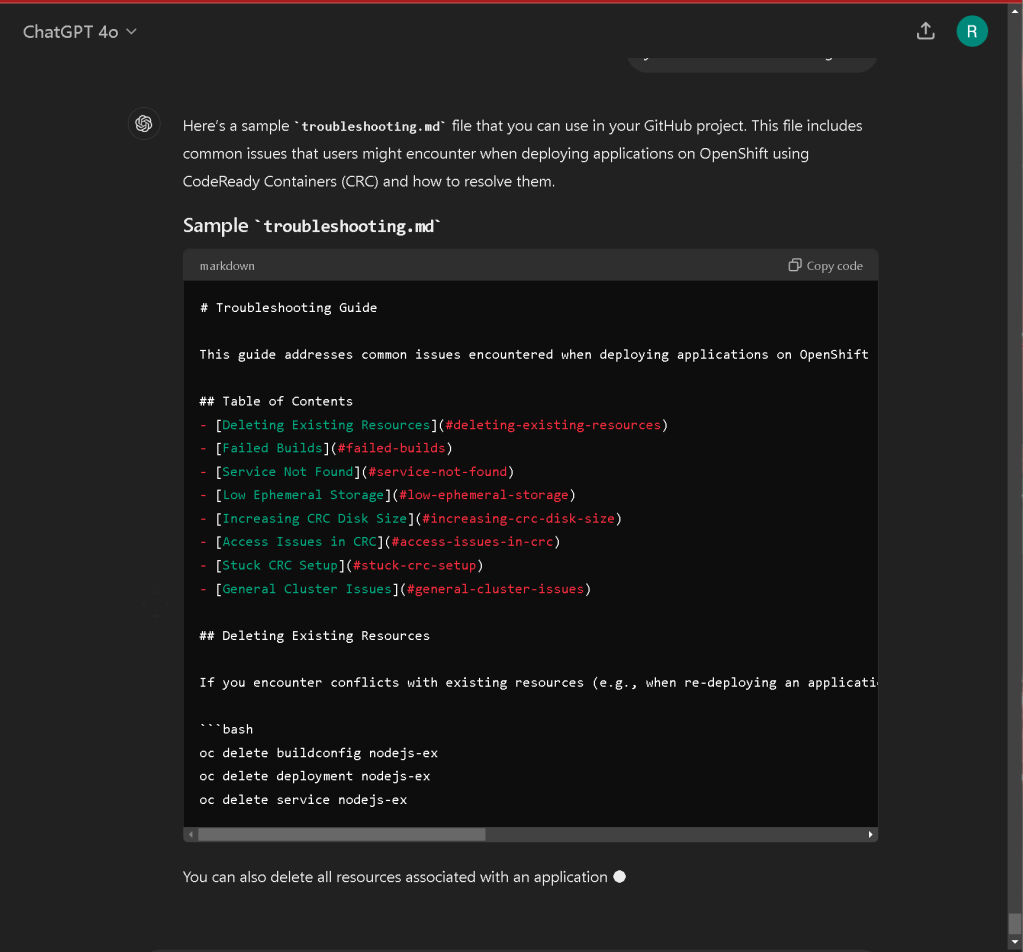This screenshot has height=952, width=1023.
Task: Click the 'If you encounter conflicts' line
Action: 538,683
